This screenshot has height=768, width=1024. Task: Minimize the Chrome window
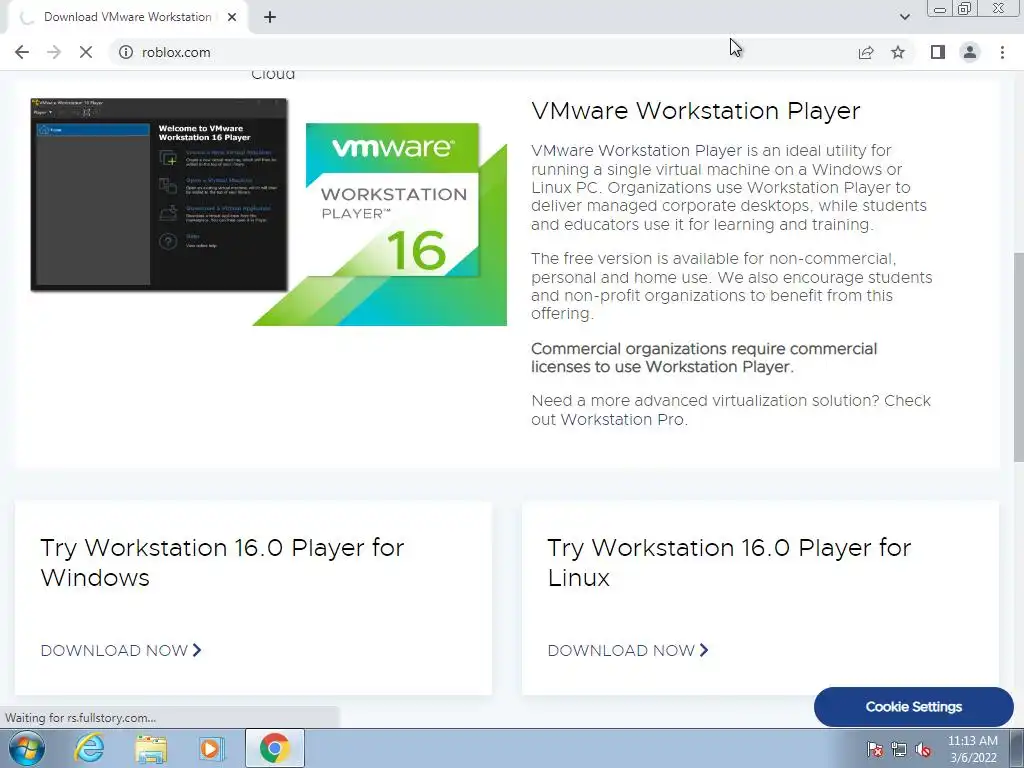[x=940, y=8]
